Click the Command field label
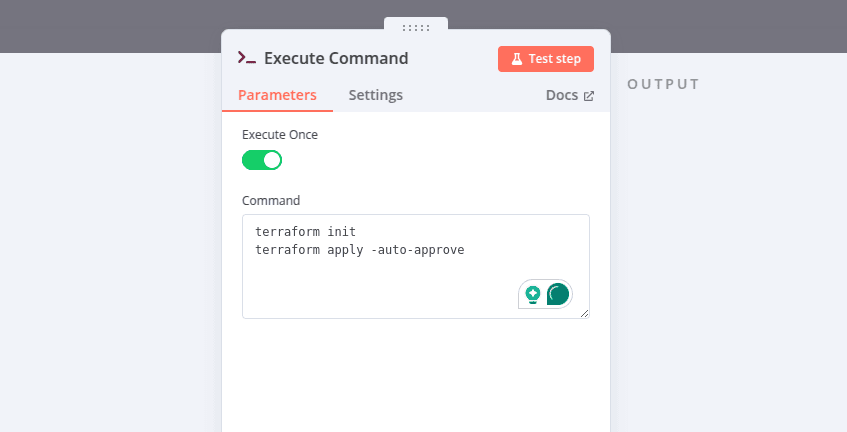The image size is (847, 432). point(271,200)
